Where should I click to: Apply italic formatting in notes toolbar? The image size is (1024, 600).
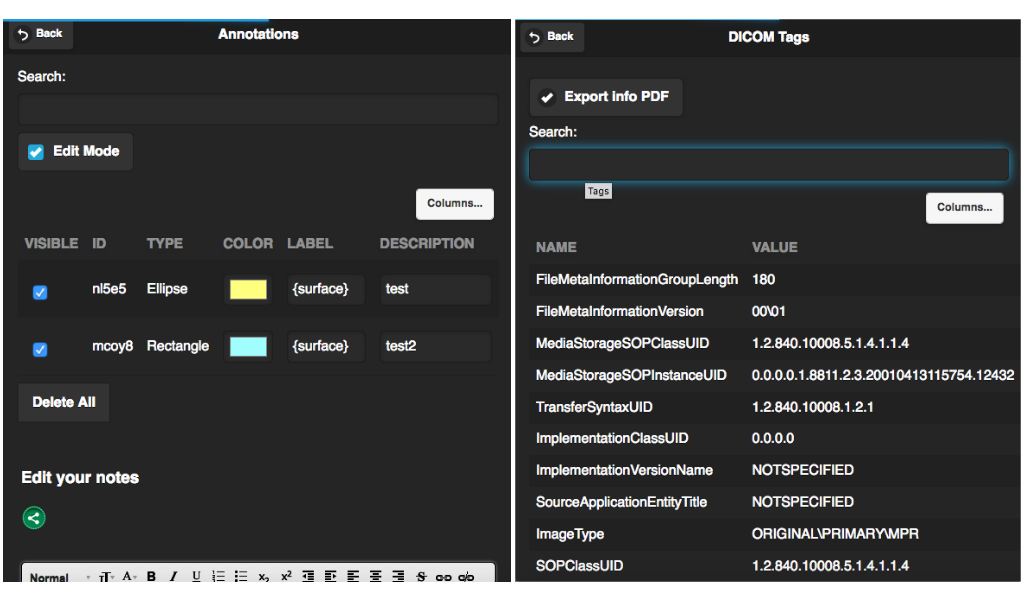click(173, 577)
